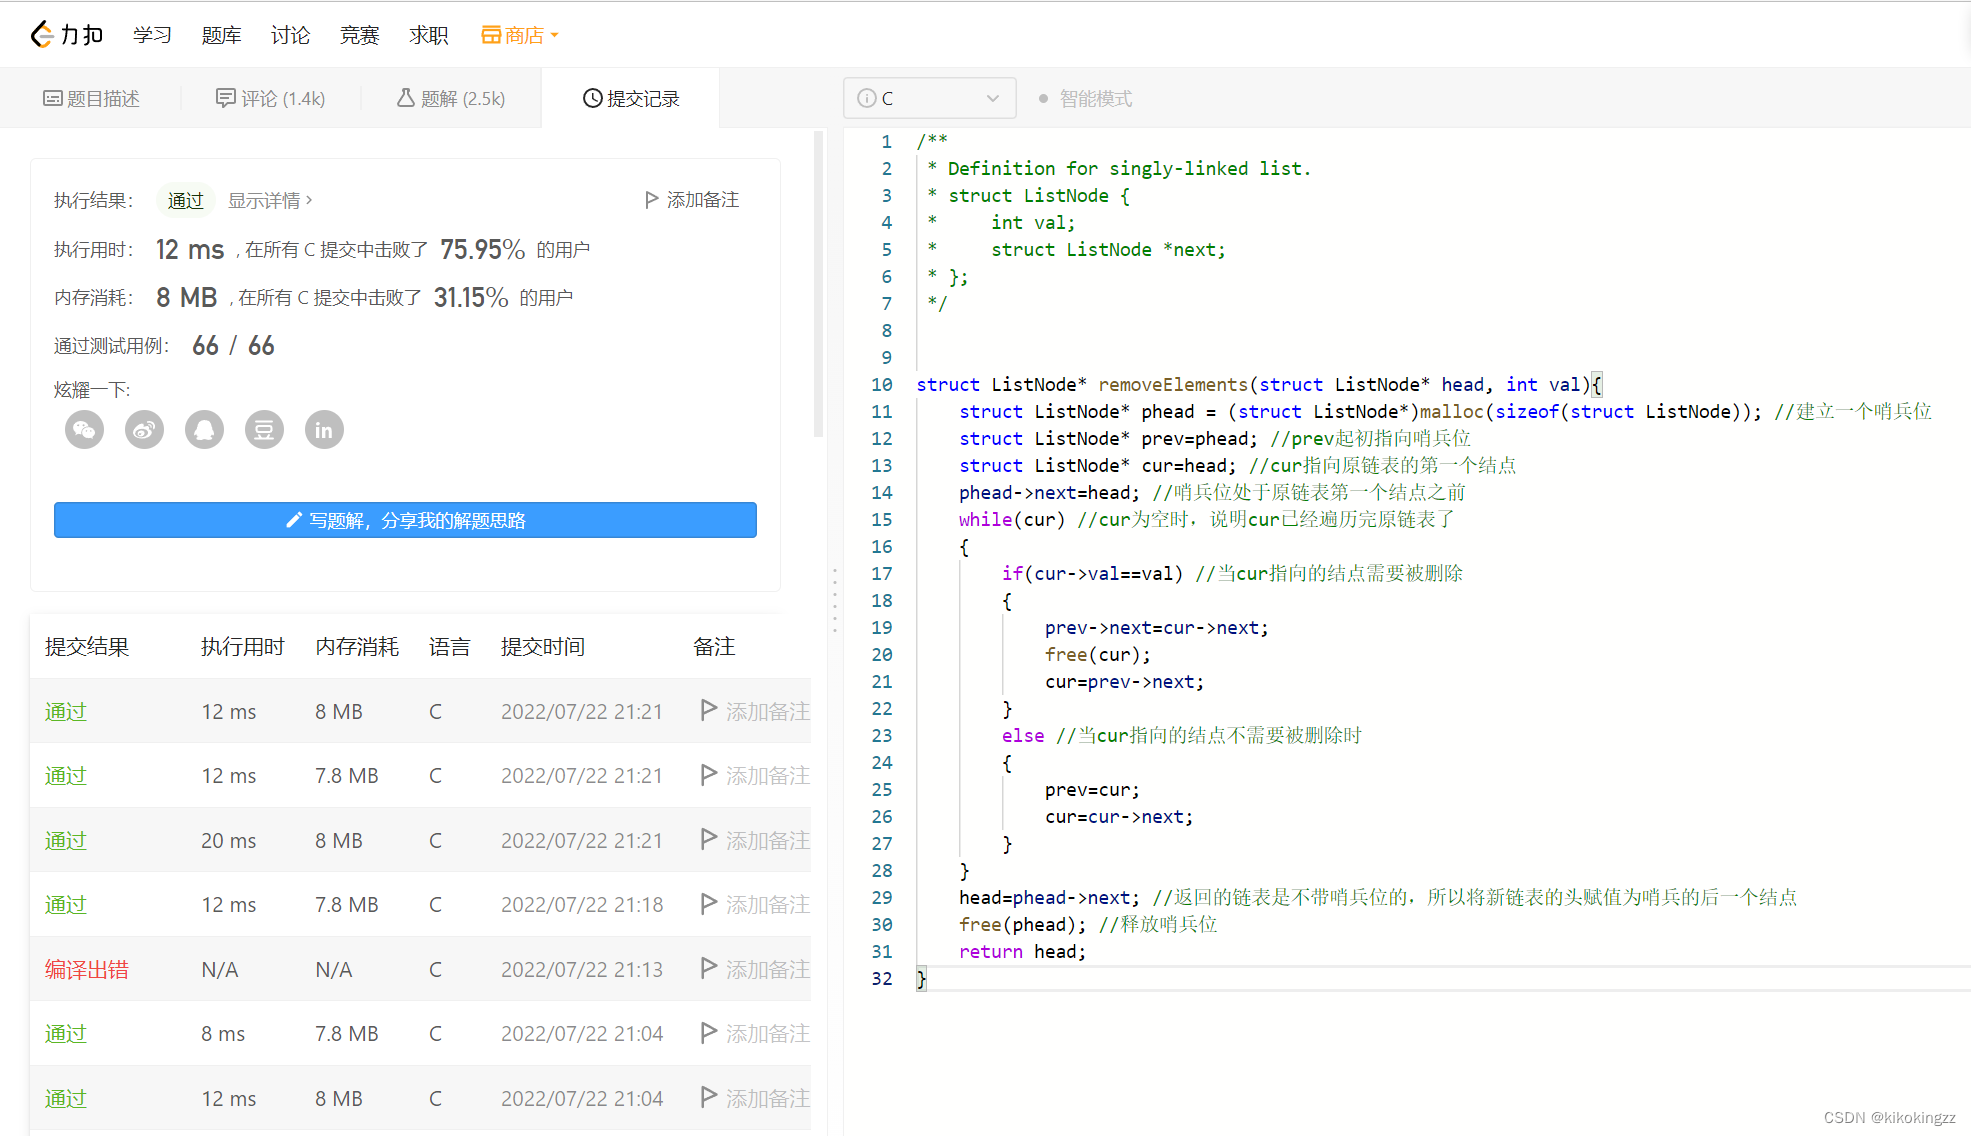The height and width of the screenshot is (1136, 1971).
Task: Share result on LinkedIn
Action: pyautogui.click(x=324, y=430)
